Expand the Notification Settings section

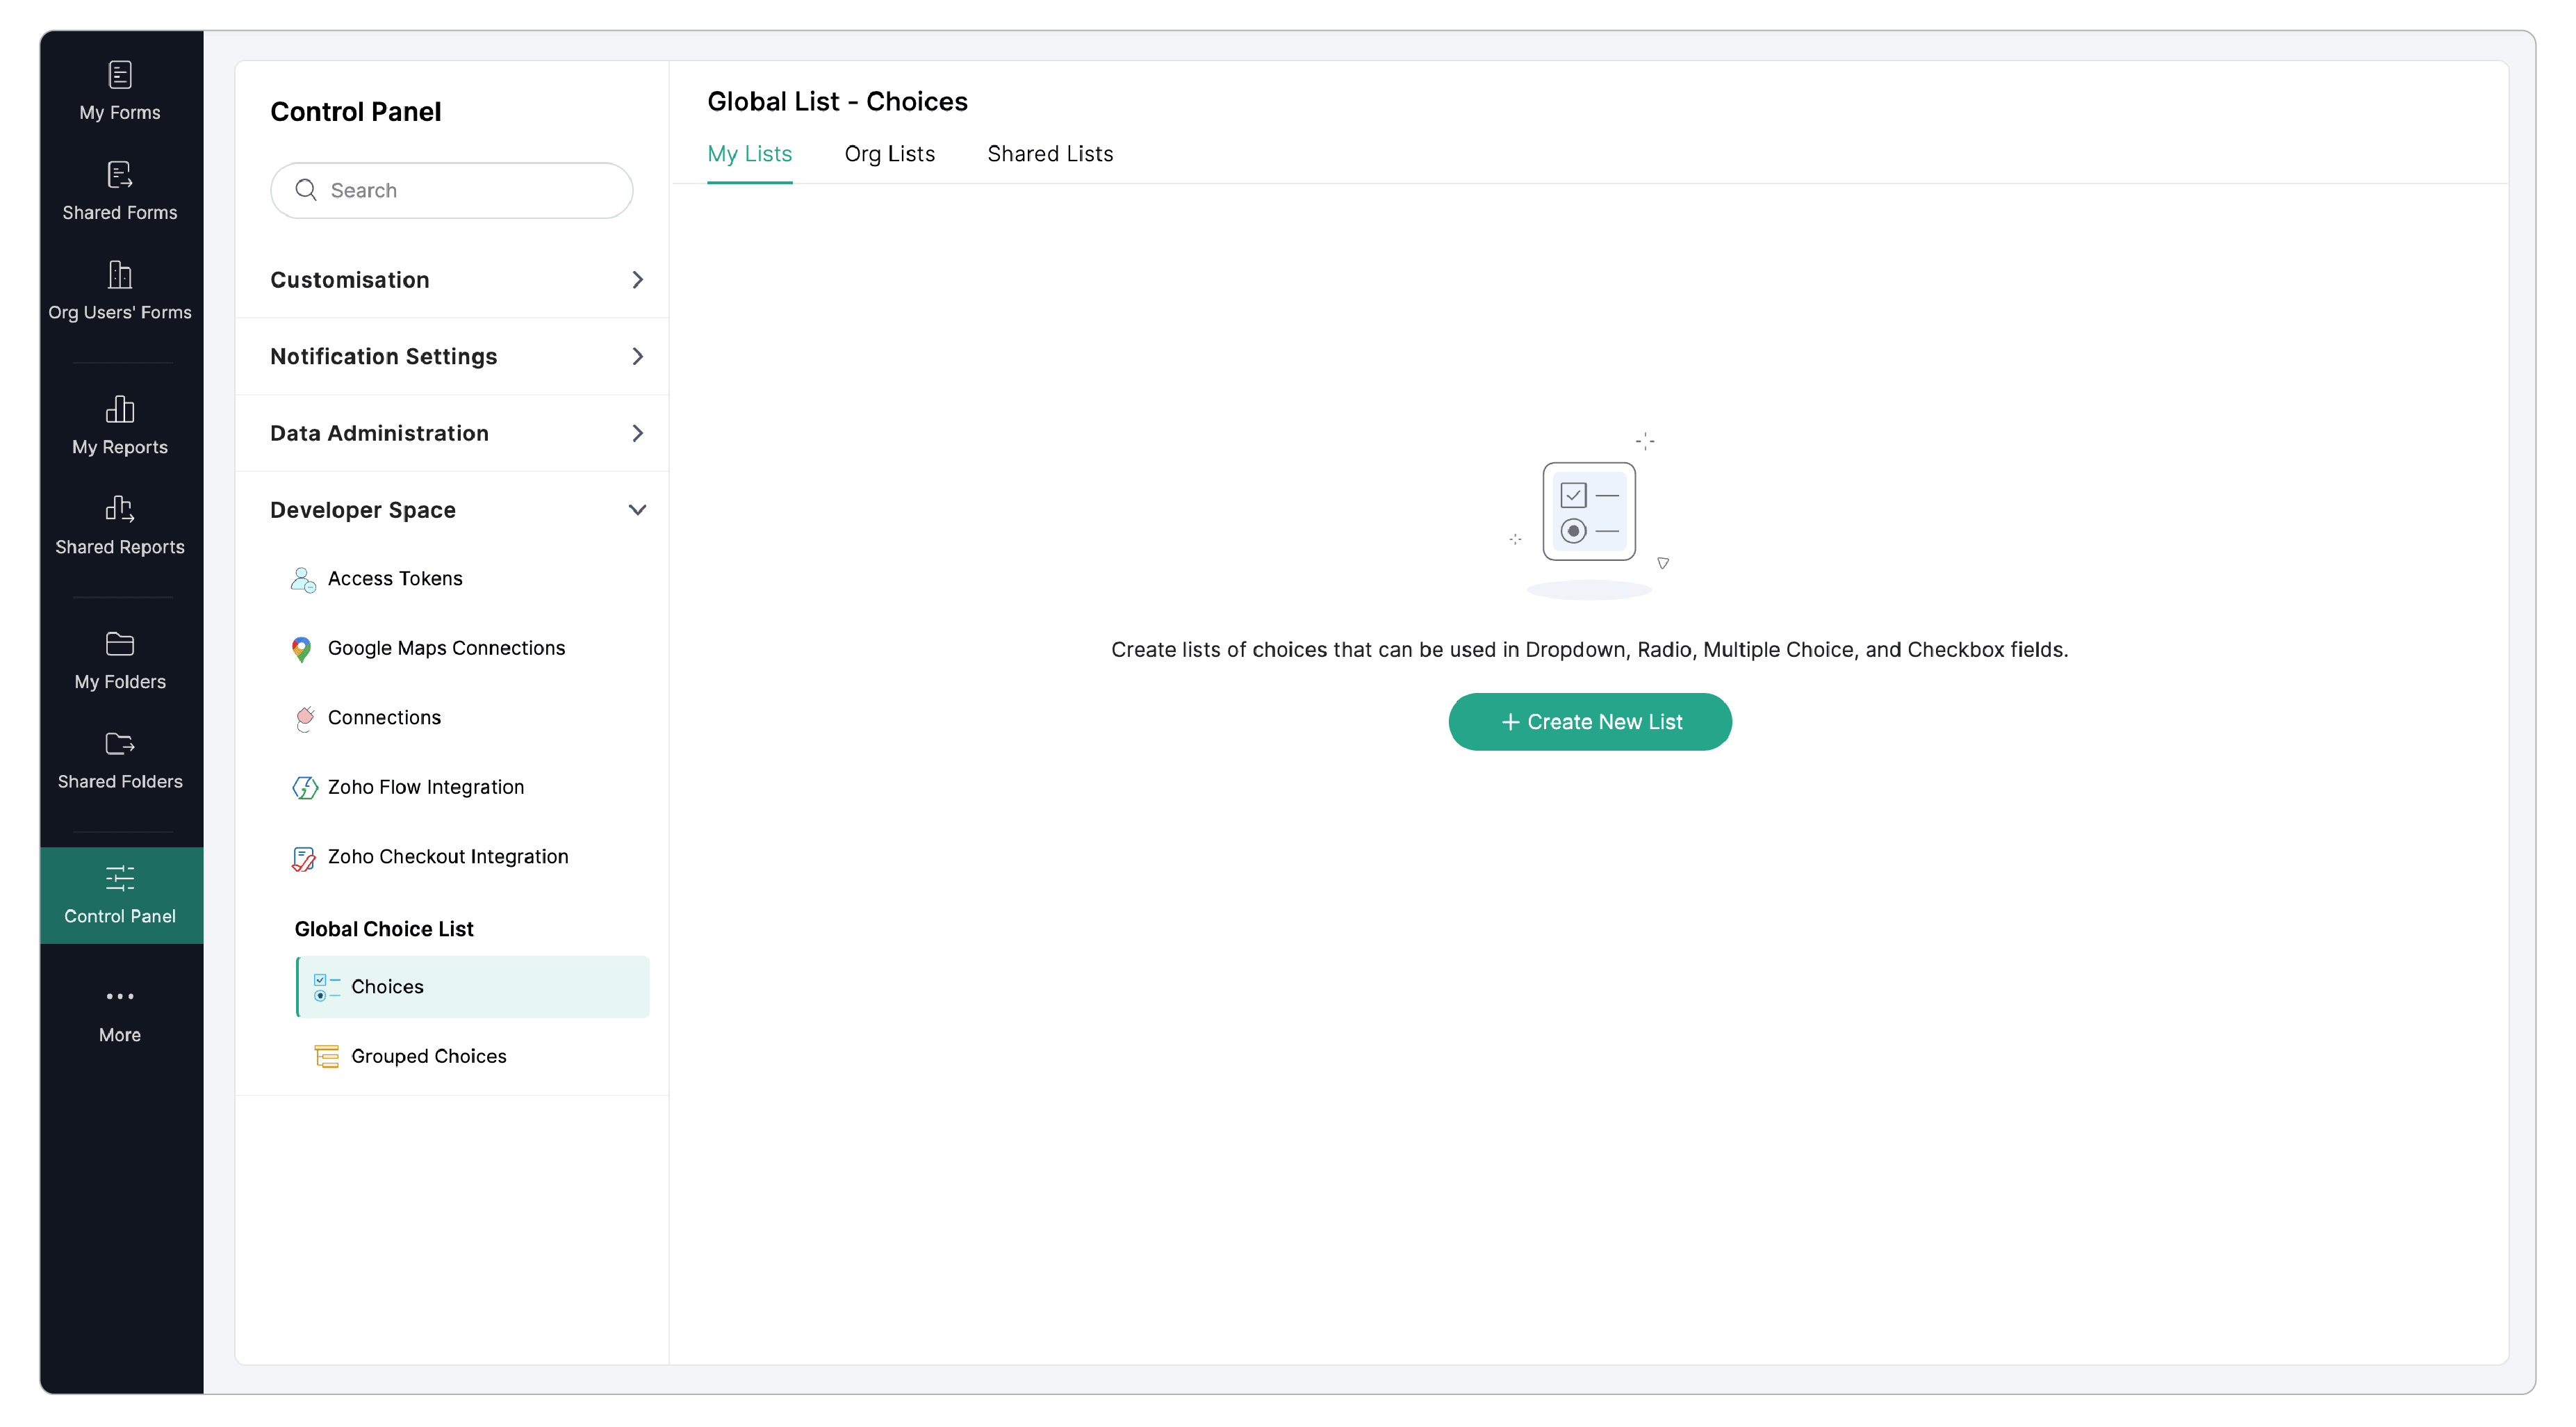pyautogui.click(x=456, y=357)
